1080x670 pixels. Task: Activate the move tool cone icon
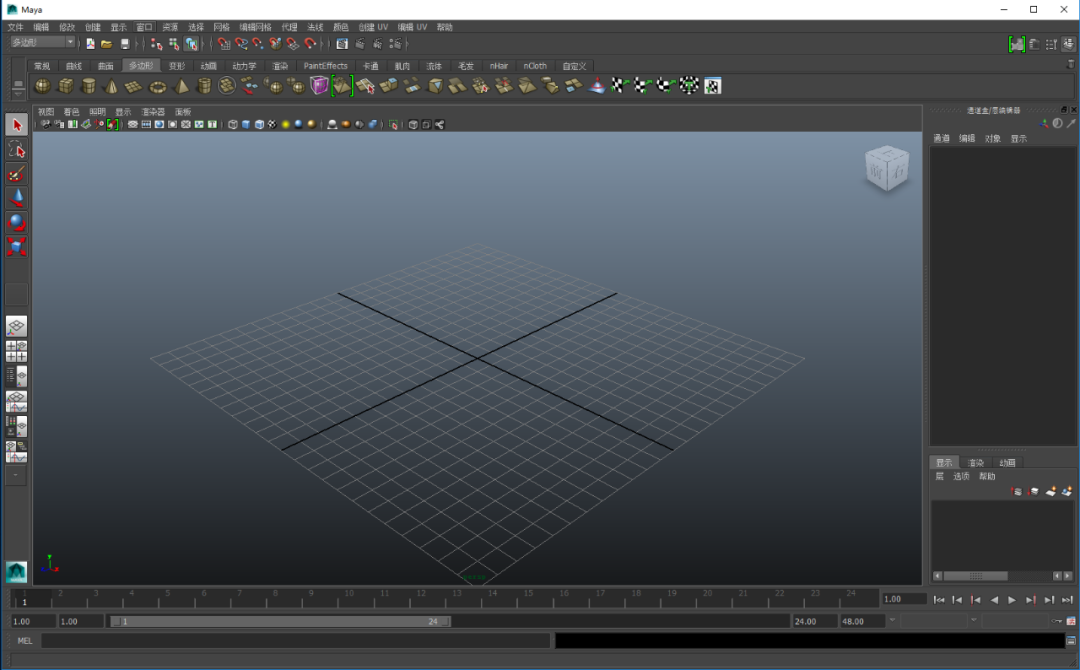[17, 198]
